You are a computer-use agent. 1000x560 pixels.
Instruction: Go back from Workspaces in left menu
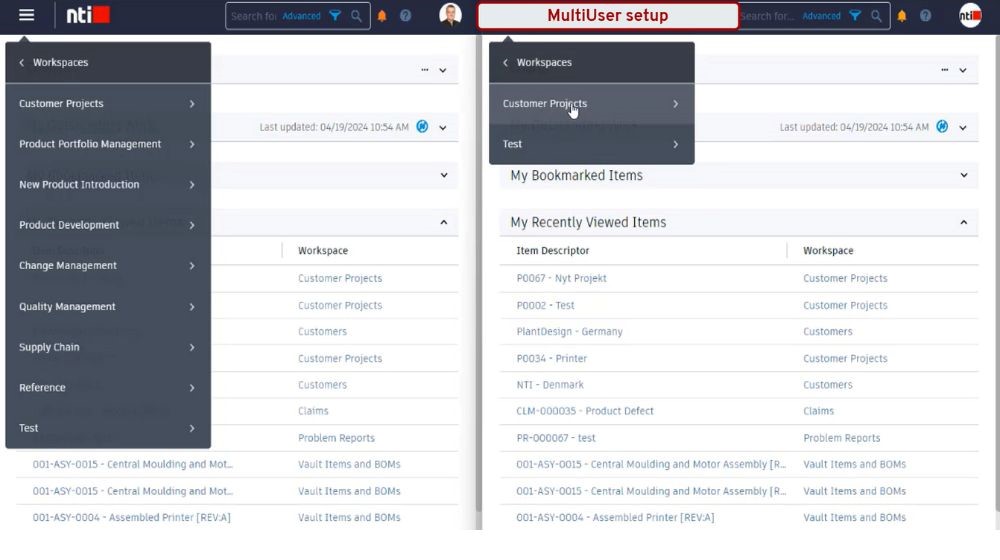pyautogui.click(x=22, y=63)
